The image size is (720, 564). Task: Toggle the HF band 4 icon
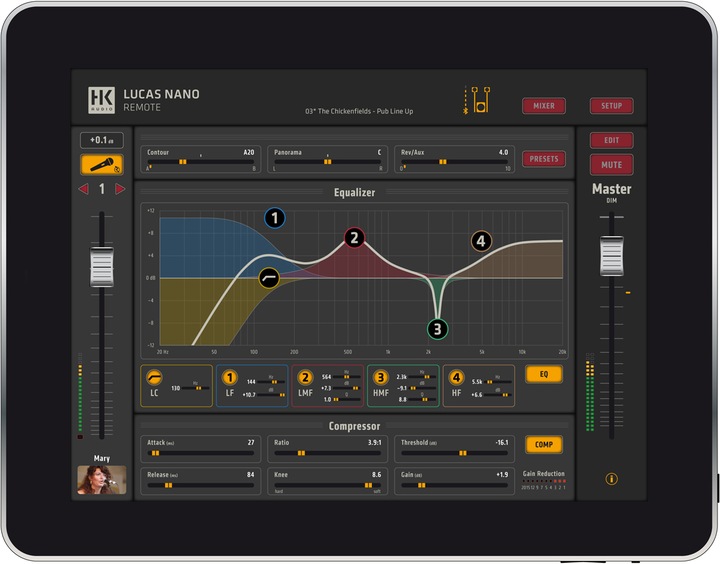coord(456,378)
